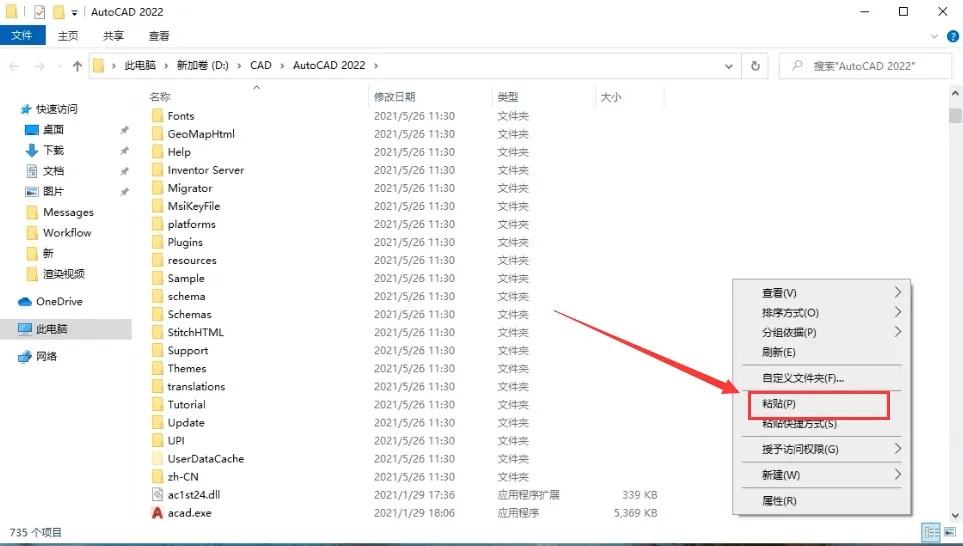Click CAD in the address breadcrumb
This screenshot has height=546, width=963.
click(x=260, y=65)
